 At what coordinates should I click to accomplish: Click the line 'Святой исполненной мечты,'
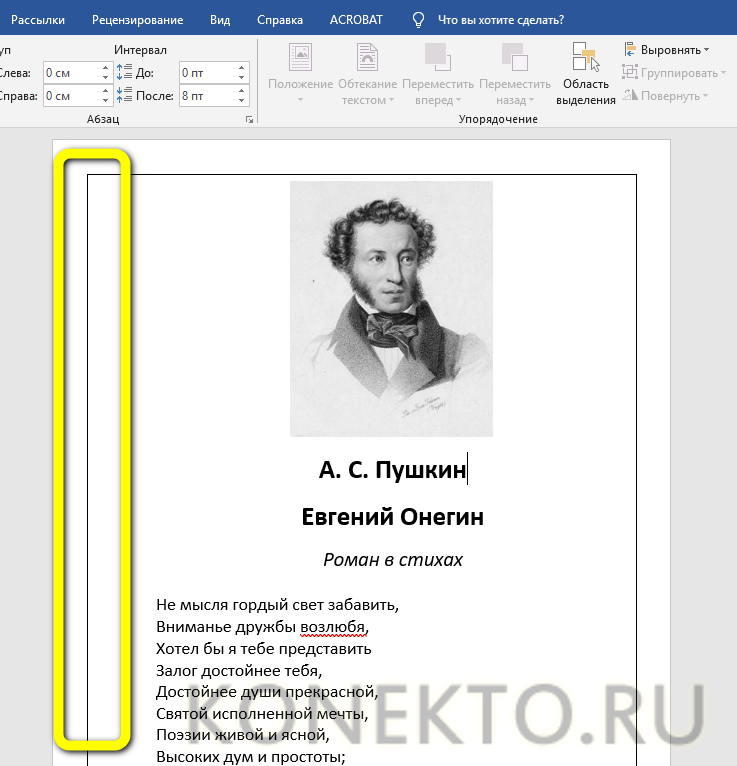coord(262,714)
